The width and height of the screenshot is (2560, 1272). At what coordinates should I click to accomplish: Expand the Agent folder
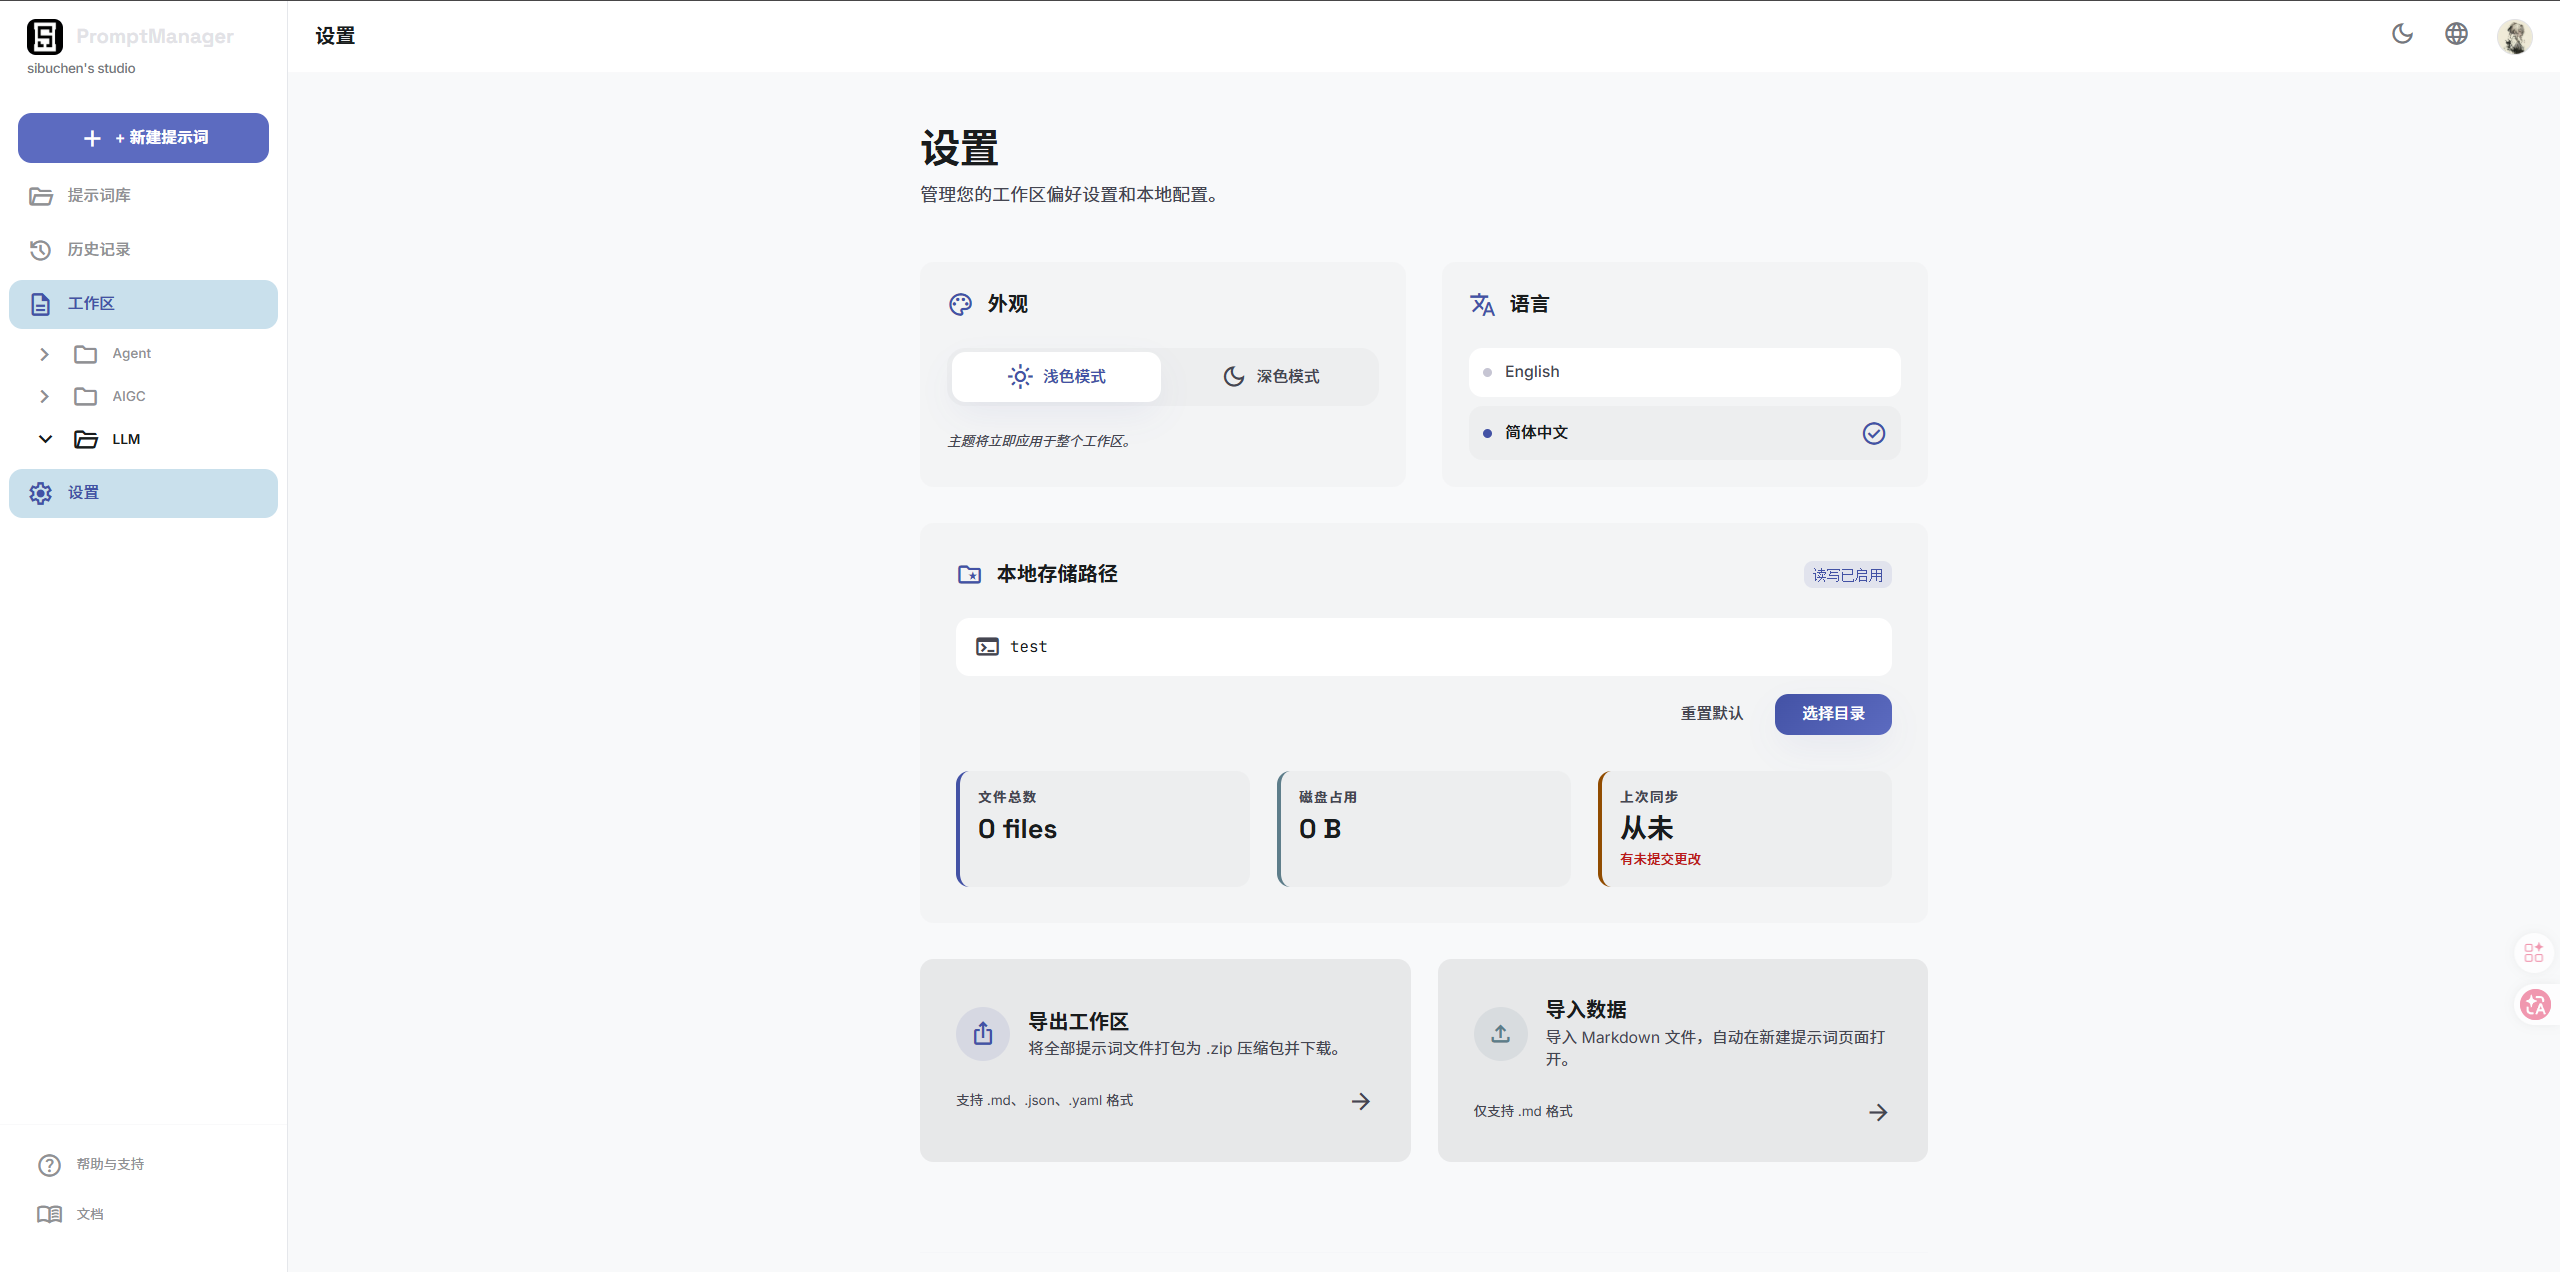click(x=44, y=354)
